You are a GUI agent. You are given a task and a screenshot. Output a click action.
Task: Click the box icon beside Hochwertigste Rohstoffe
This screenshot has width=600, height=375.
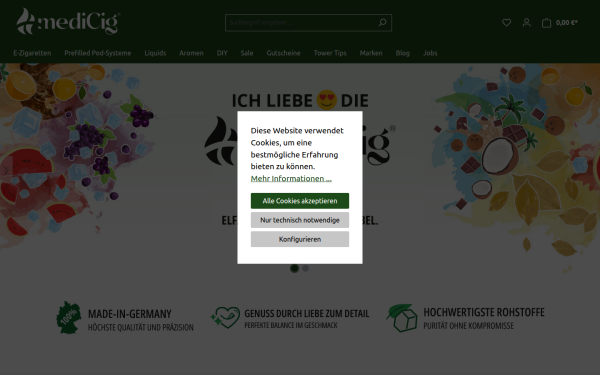point(402,318)
